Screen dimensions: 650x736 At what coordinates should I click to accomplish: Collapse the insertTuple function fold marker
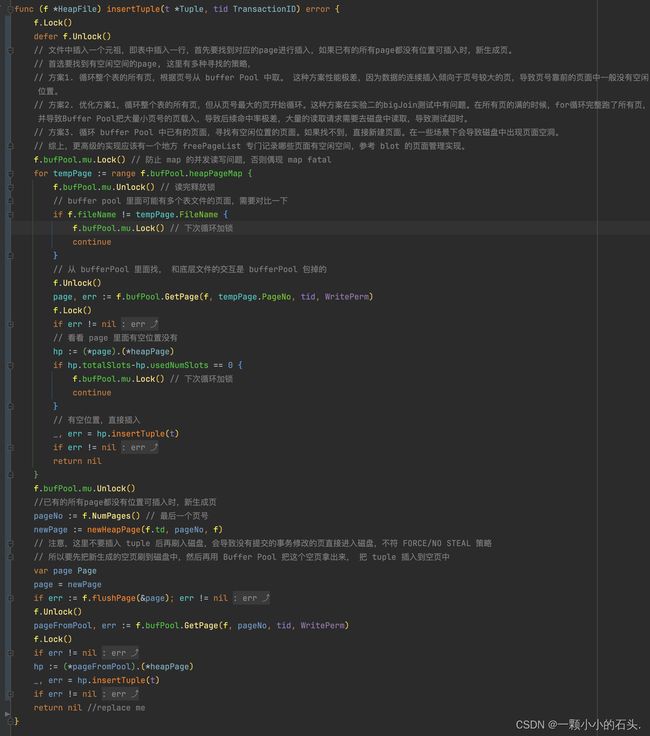click(x=10, y=9)
